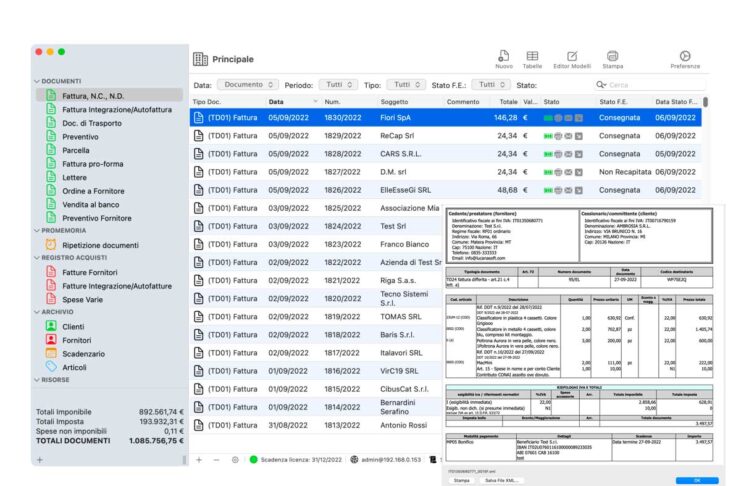
Task: Collapse the ARCHIVIO section
Action: [x=37, y=312]
